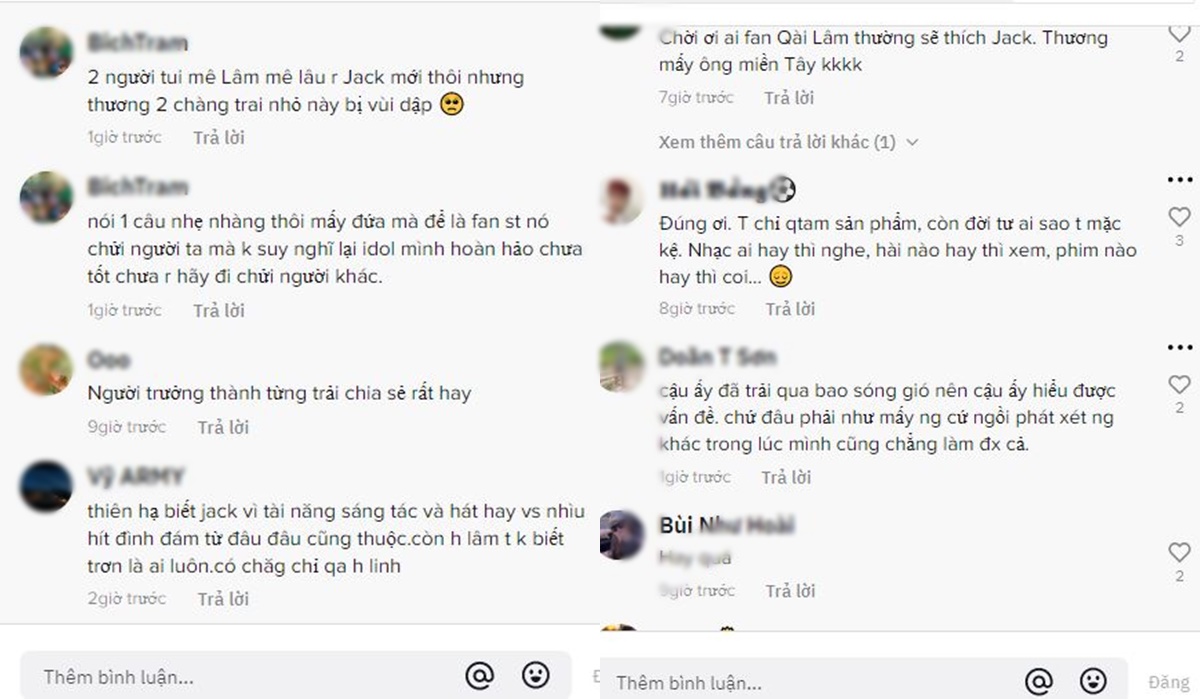
Task: Open emoji picker in left comment box
Action: (x=536, y=675)
